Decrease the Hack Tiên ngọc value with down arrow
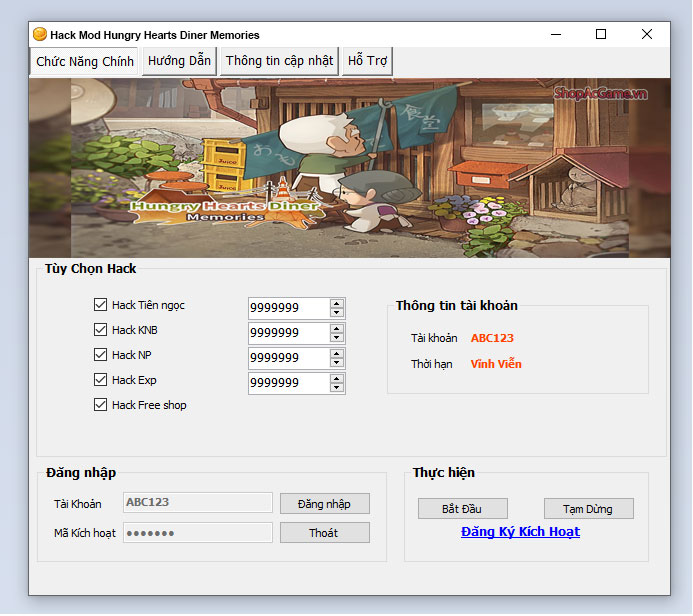The height and width of the screenshot is (616, 693). pos(337,313)
